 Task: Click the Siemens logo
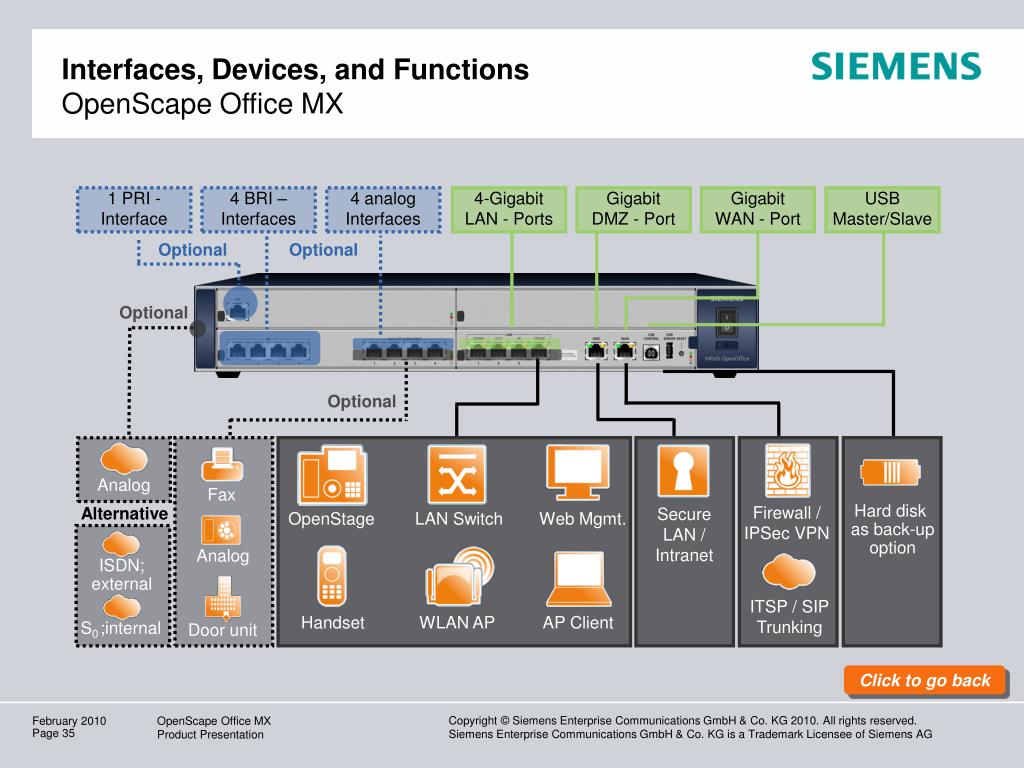[896, 67]
